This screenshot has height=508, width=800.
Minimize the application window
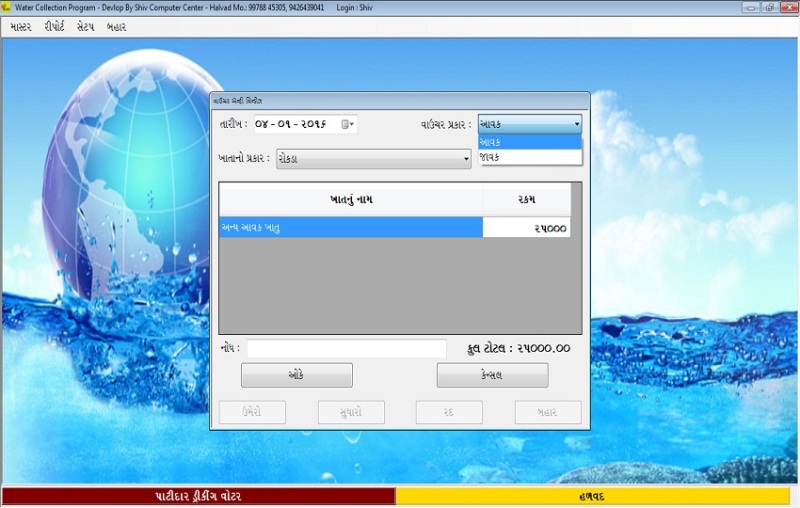[751, 7]
